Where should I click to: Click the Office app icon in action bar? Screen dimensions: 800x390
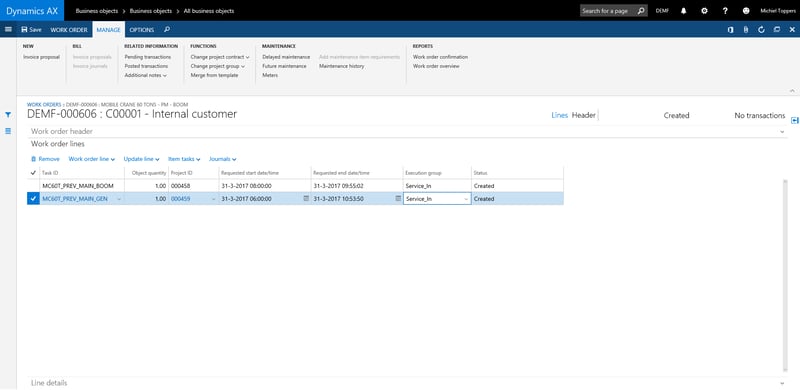pos(731,30)
